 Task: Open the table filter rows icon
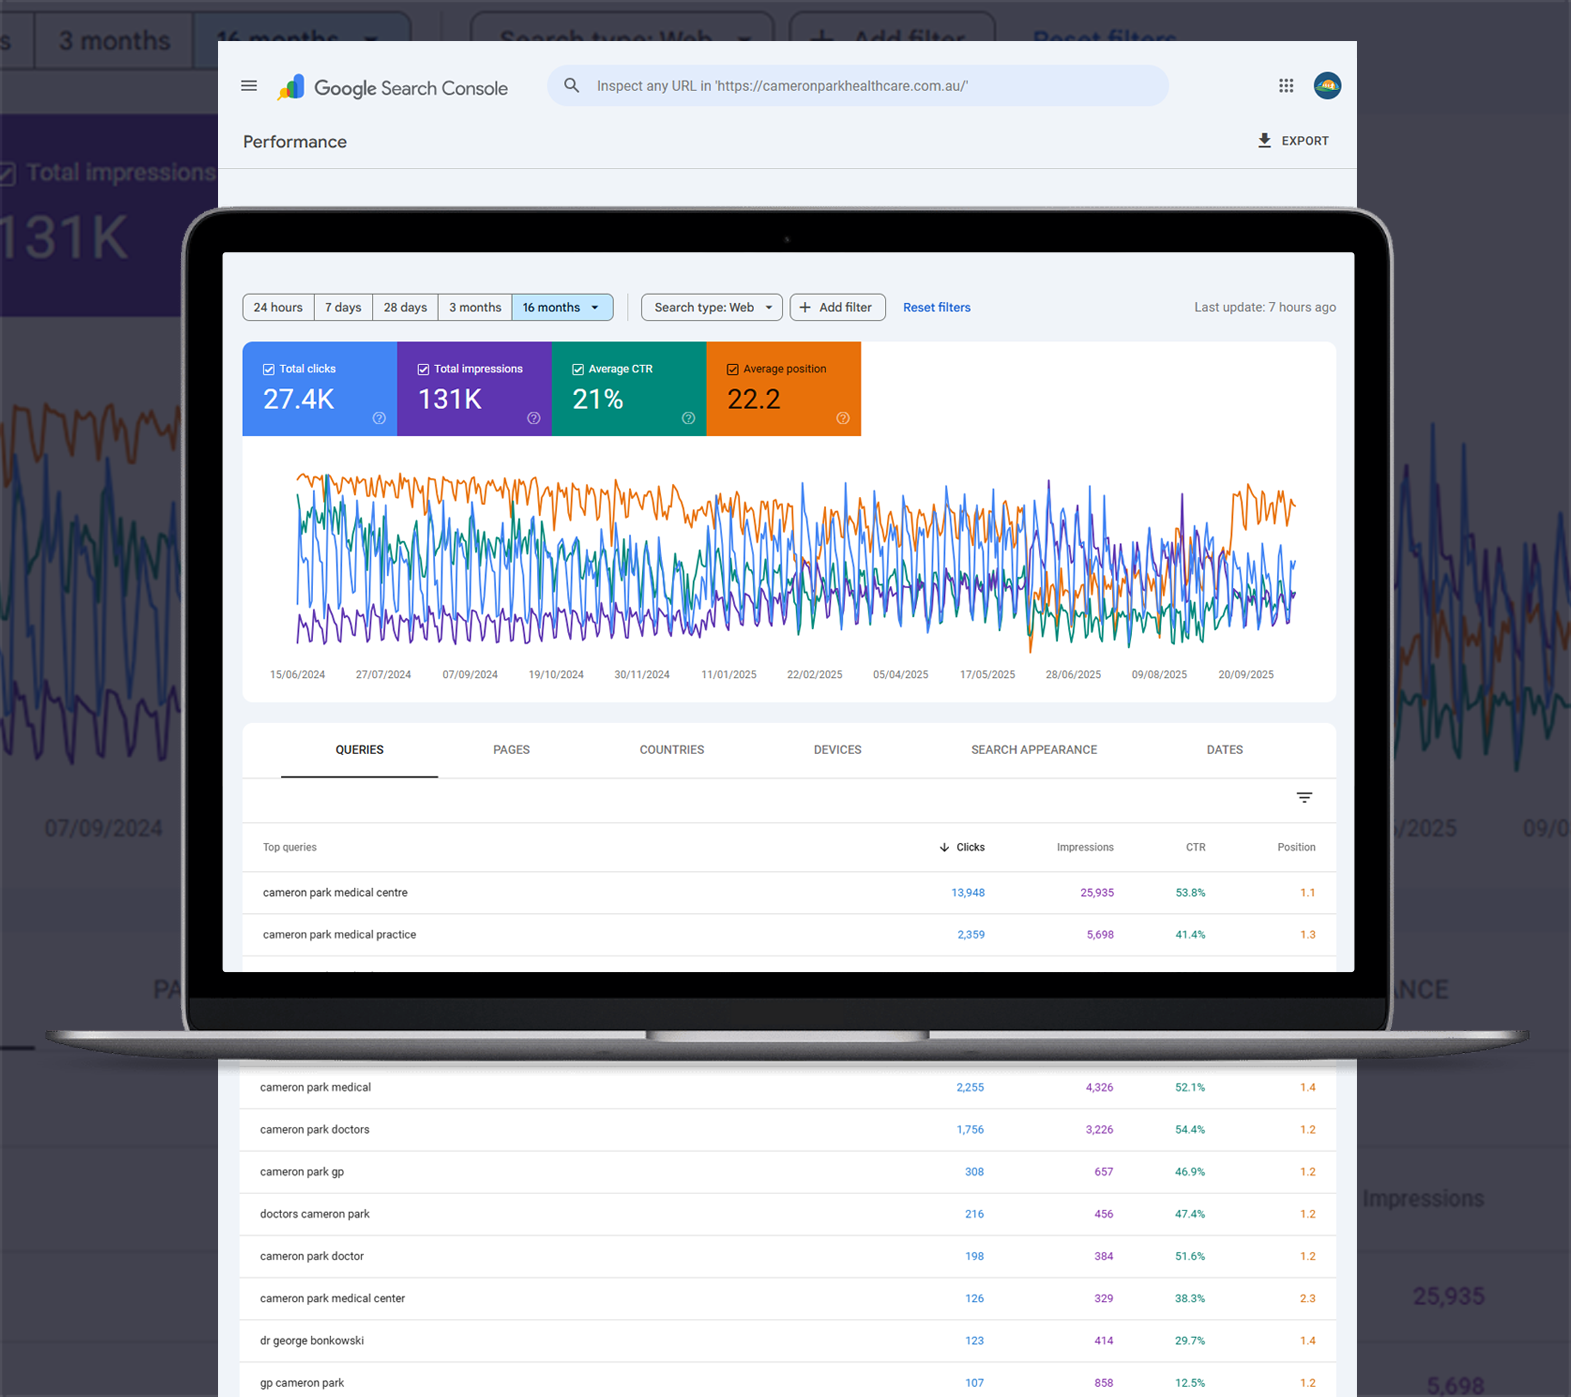(1304, 798)
